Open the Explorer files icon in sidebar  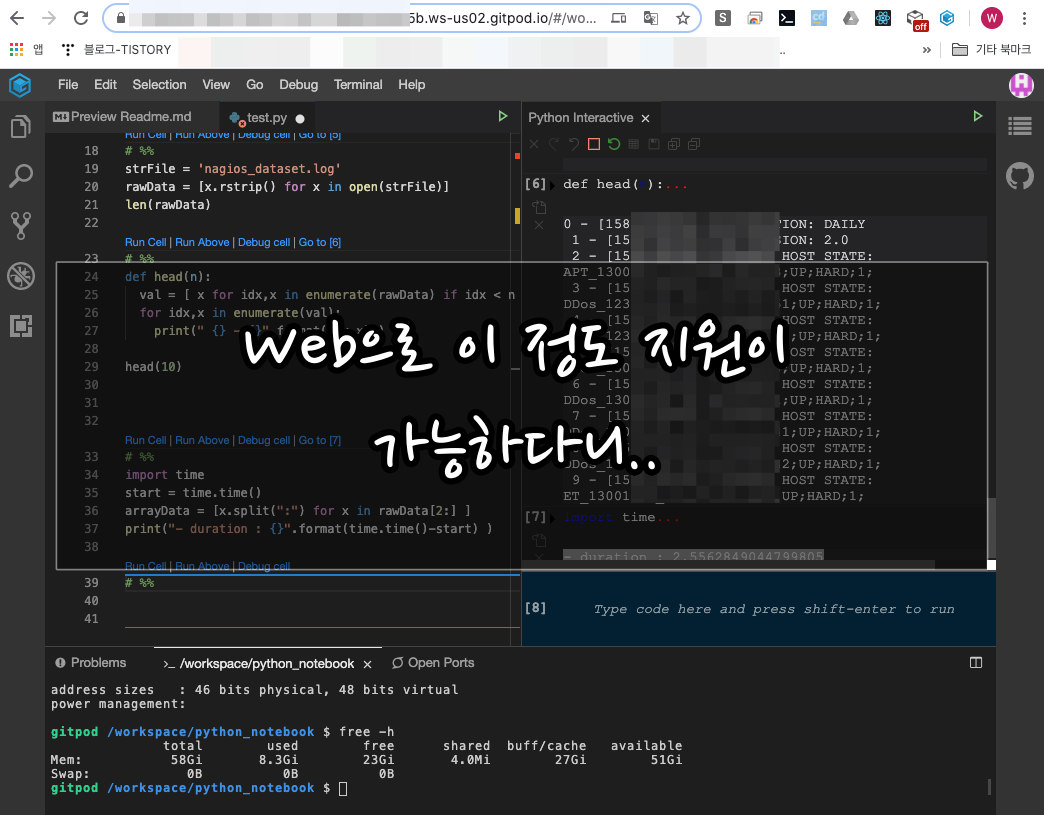(x=21, y=127)
